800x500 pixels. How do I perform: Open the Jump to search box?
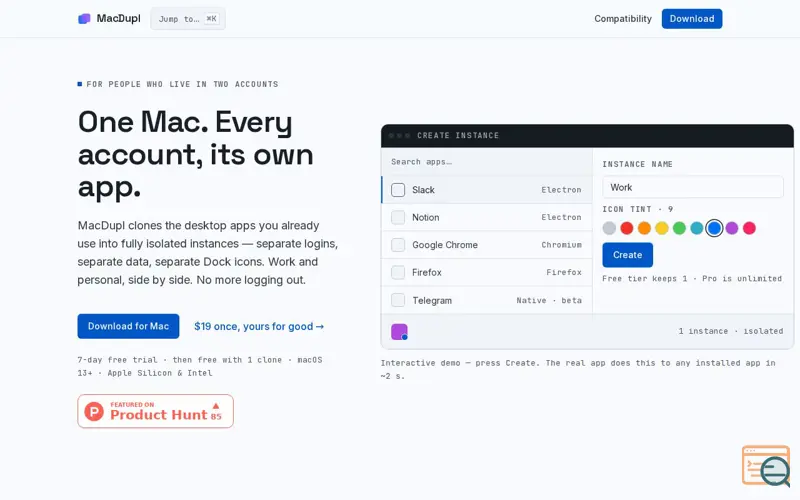(188, 19)
